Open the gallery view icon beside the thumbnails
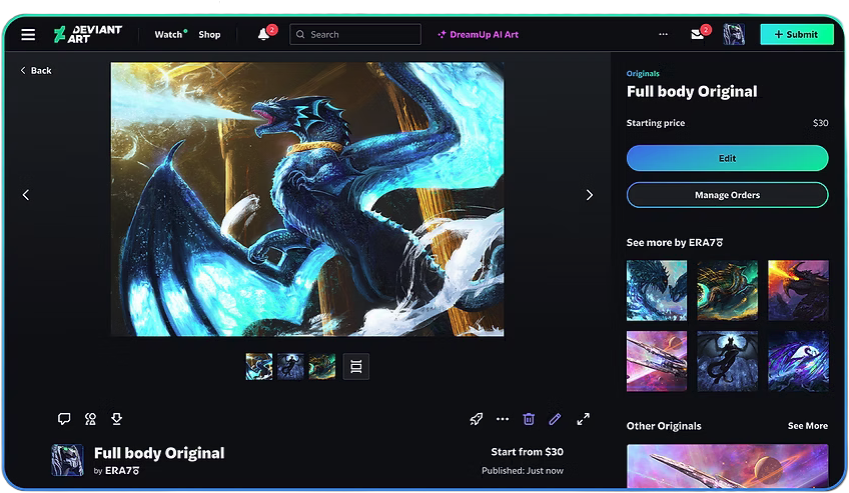849x493 pixels. click(x=356, y=367)
